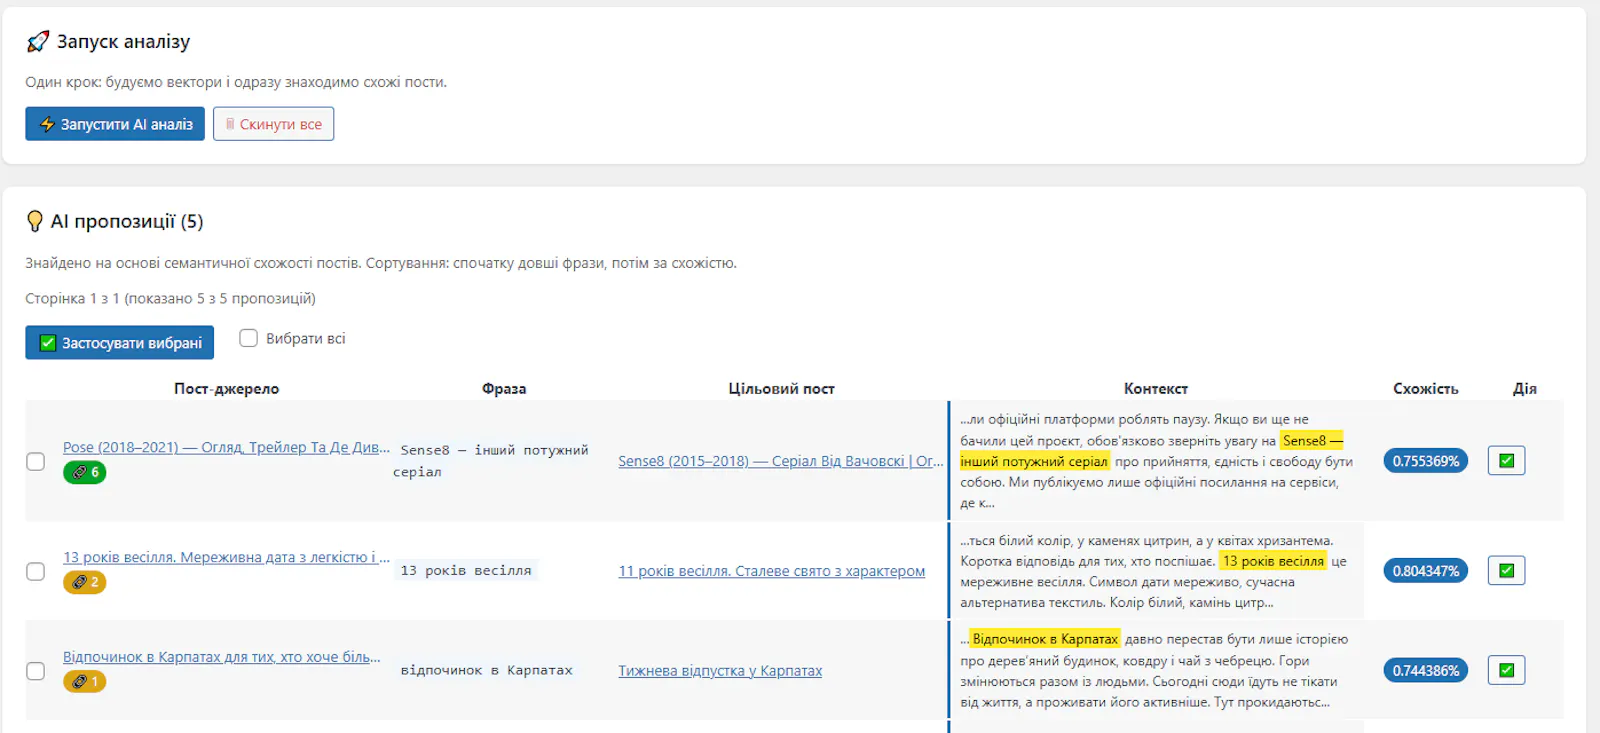This screenshot has height=733, width=1600.
Task: Click yellow link-count badge showing 2
Action: 85,582
